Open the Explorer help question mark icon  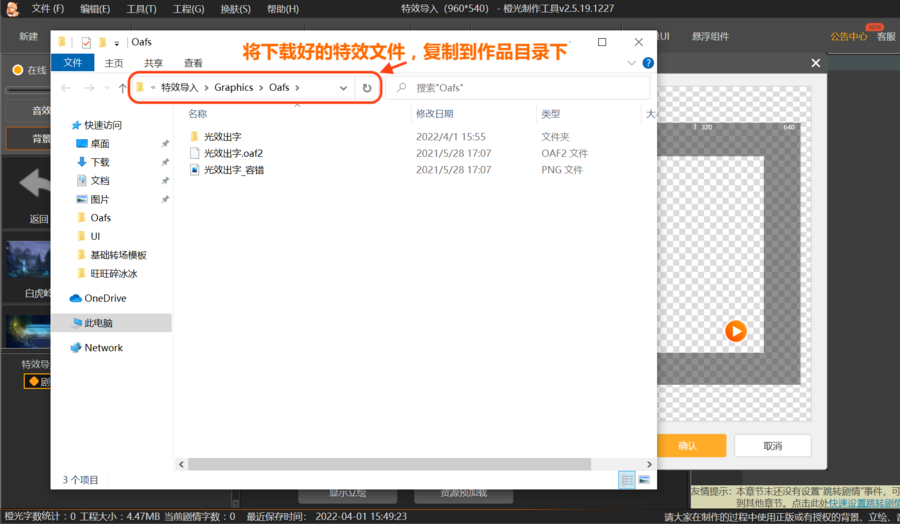point(648,63)
